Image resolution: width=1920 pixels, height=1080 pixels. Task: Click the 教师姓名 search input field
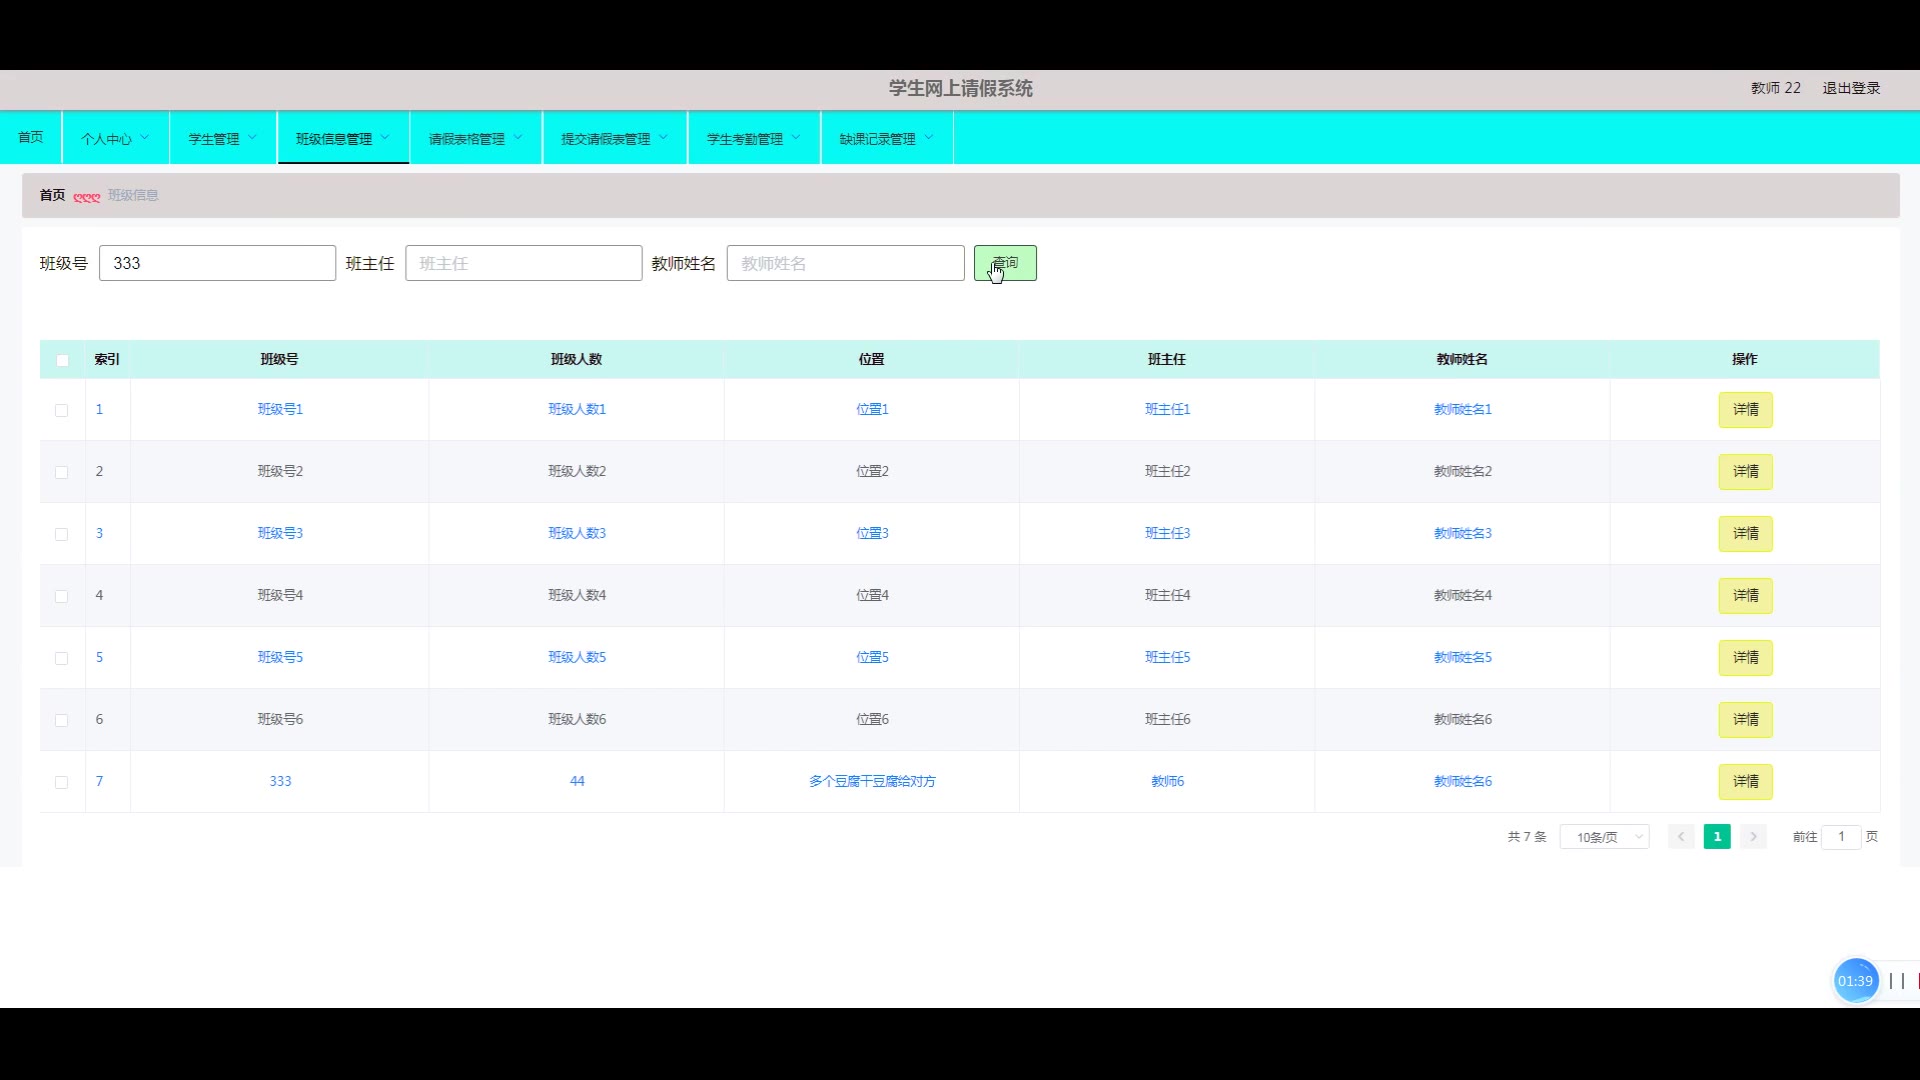coord(845,263)
